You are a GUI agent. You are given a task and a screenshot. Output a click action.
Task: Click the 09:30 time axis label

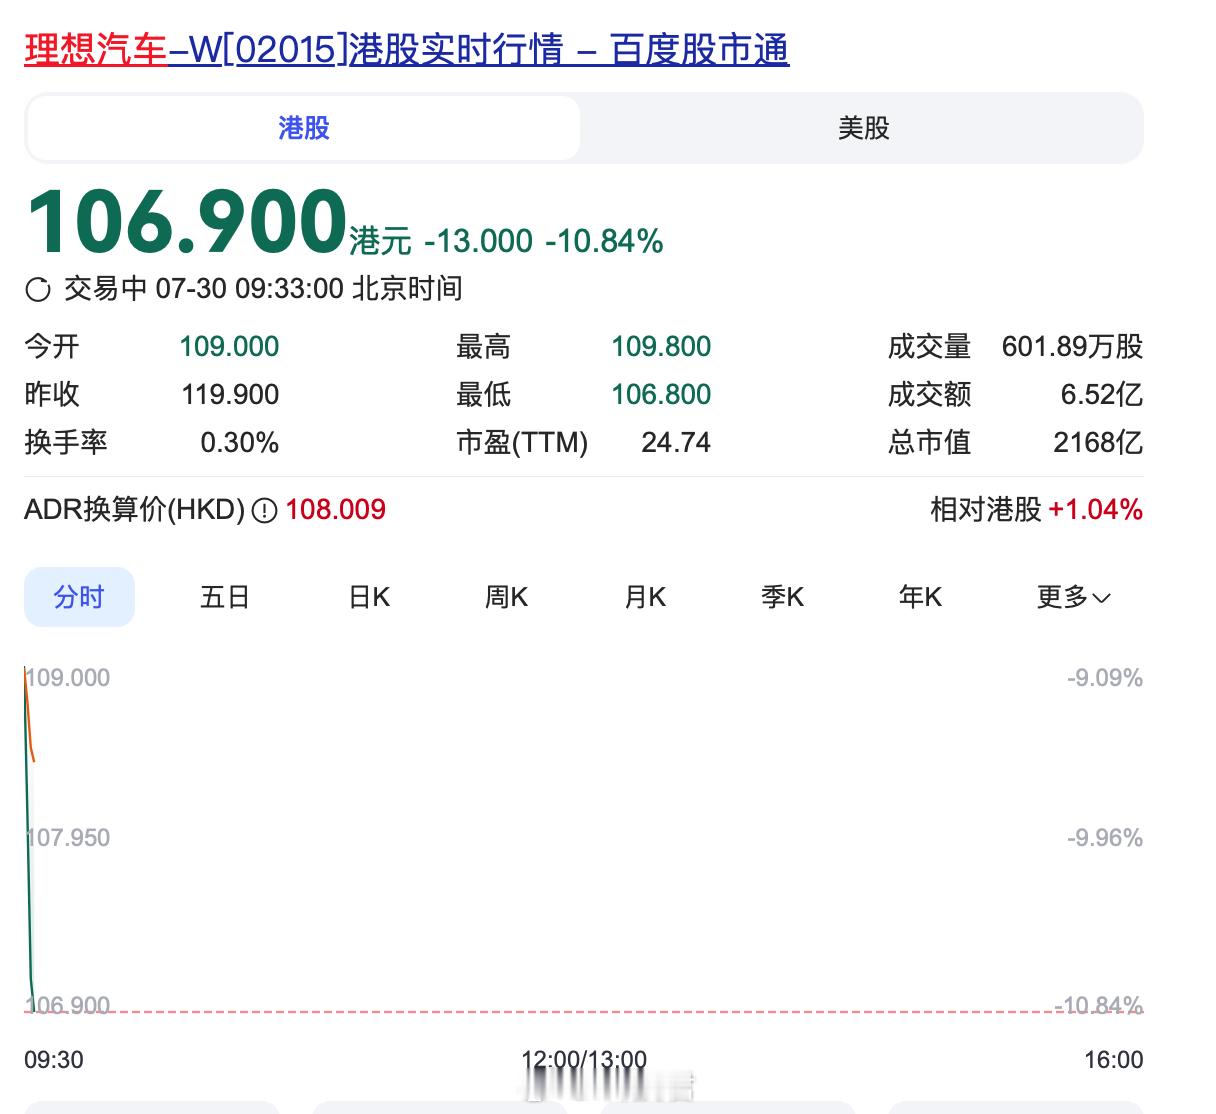54,1060
